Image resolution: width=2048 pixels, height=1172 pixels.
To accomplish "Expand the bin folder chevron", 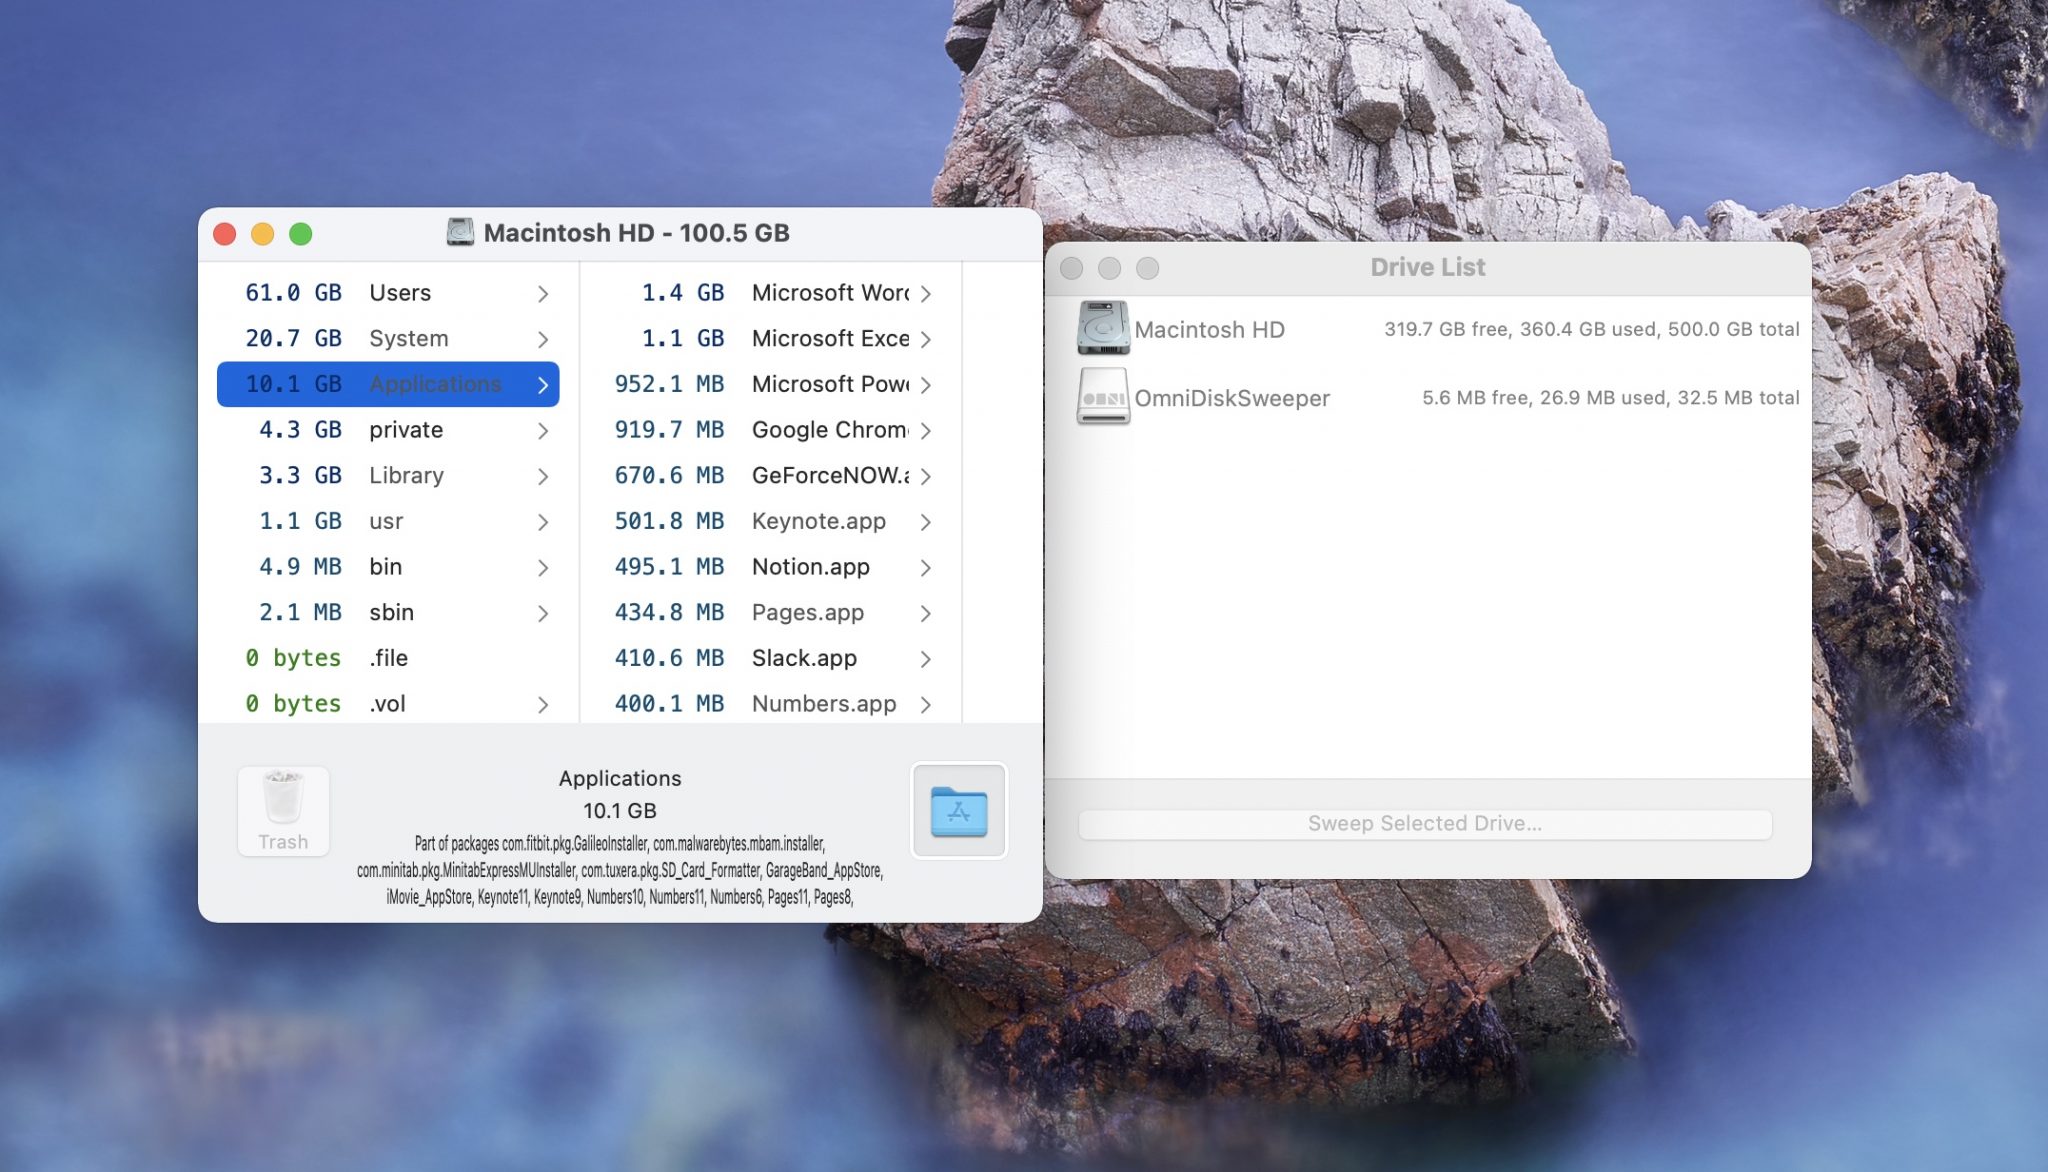I will pos(543,567).
